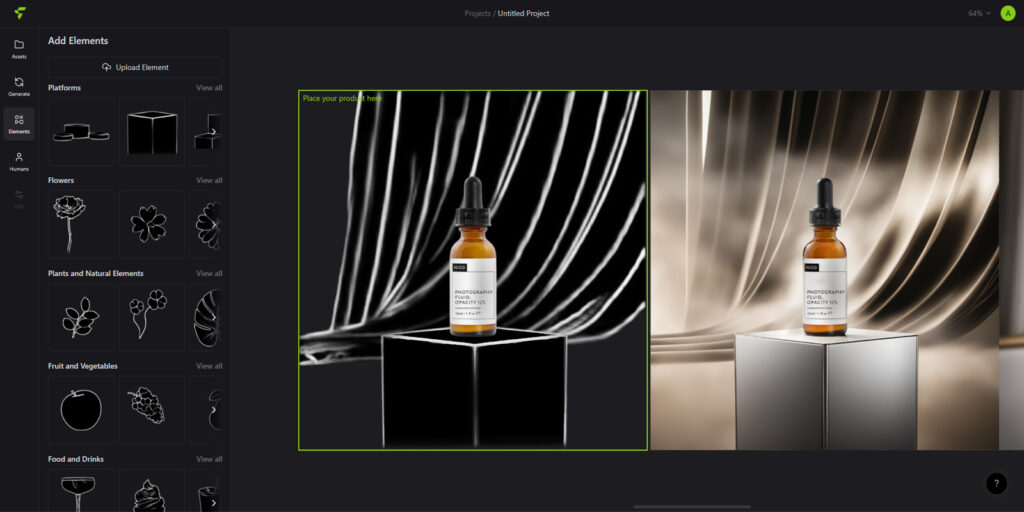Show next items in Flowers row
The height and width of the screenshot is (512, 1024).
tap(213, 224)
